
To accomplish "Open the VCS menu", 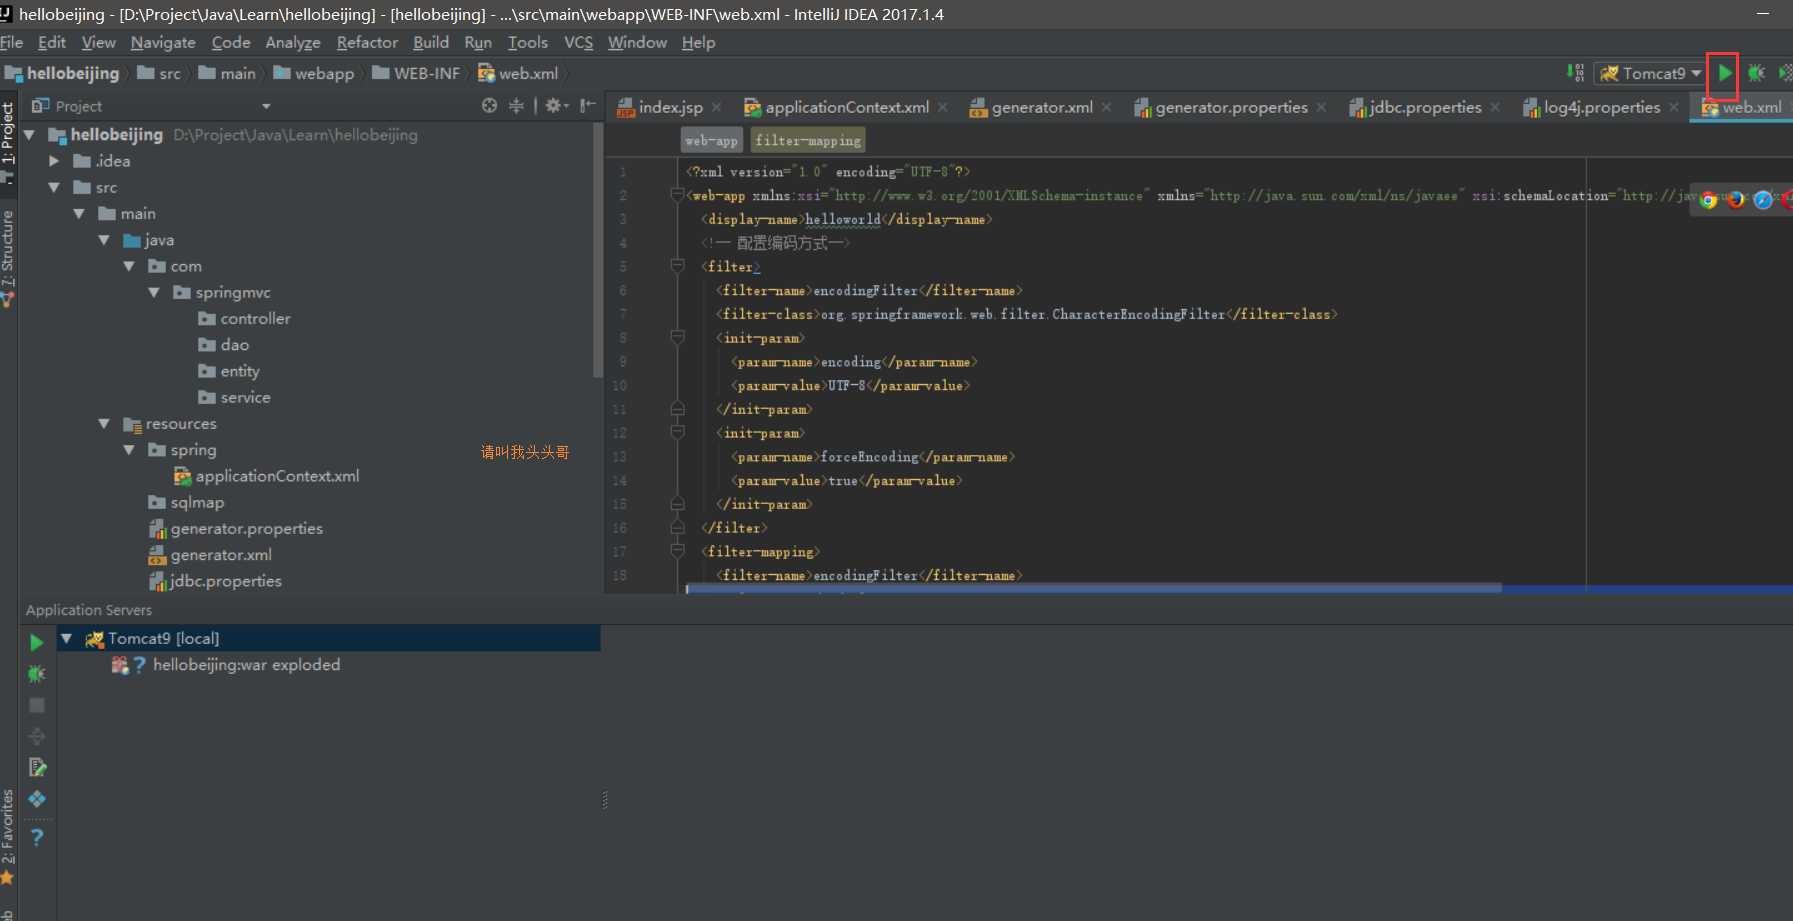I will (x=578, y=42).
